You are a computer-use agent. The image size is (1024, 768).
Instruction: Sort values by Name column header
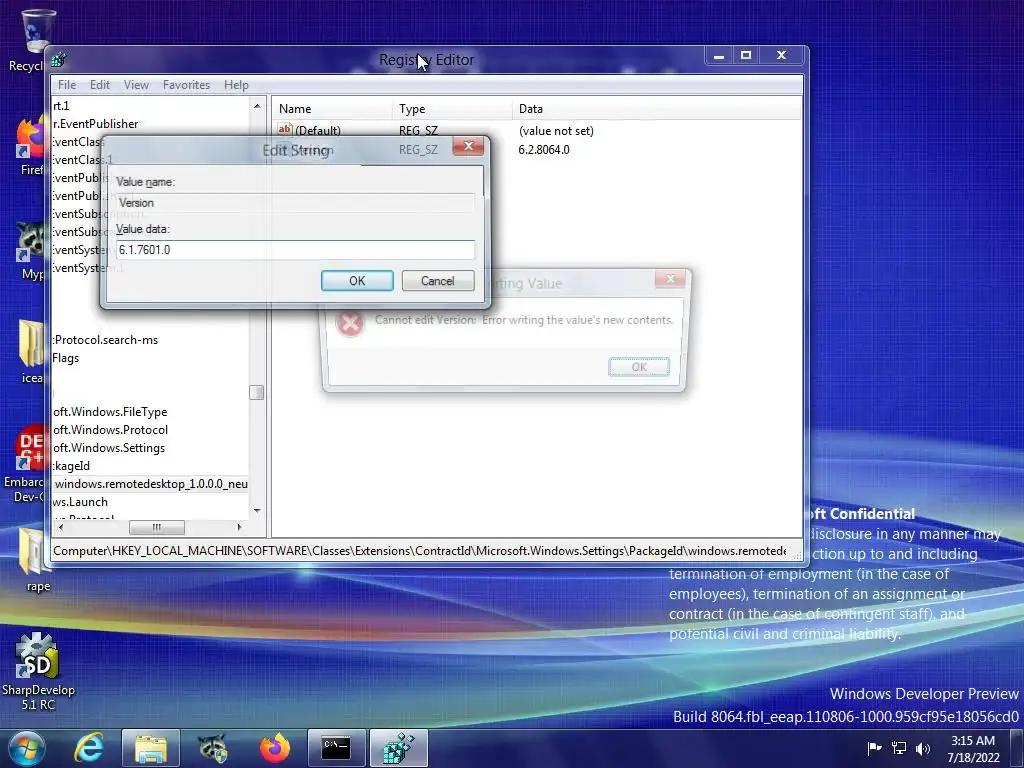(x=332, y=109)
